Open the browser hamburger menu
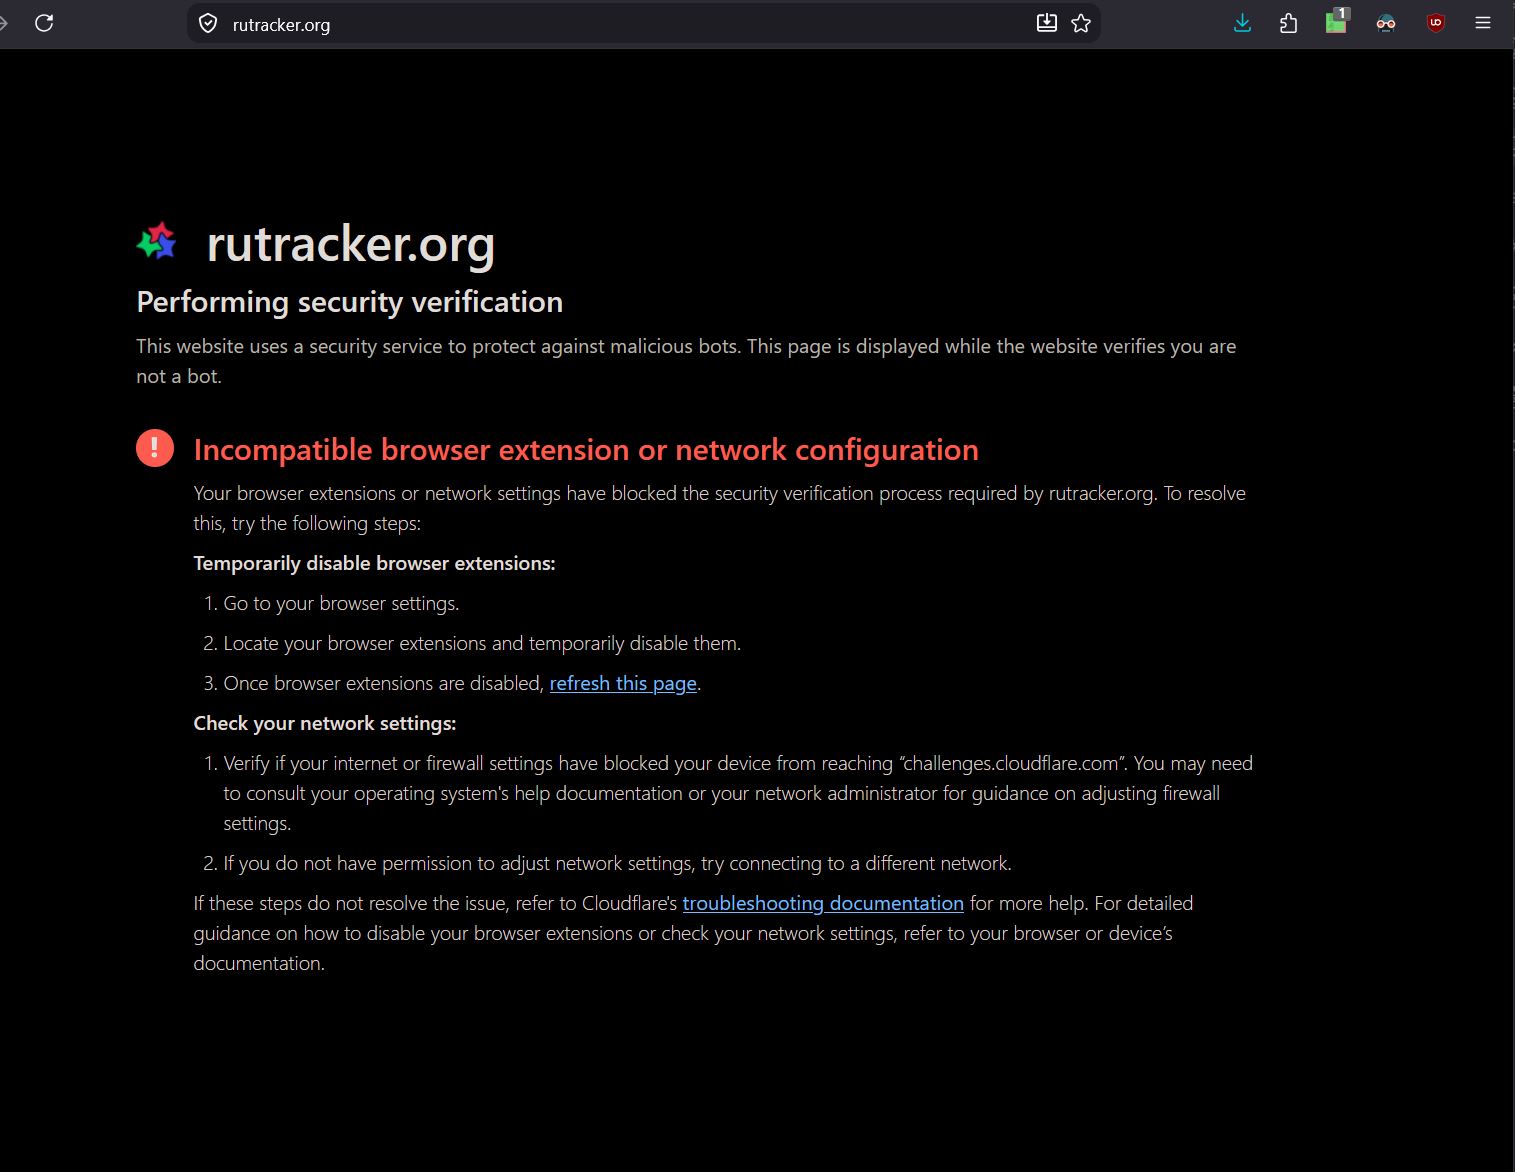The image size is (1515, 1172). coord(1483,23)
